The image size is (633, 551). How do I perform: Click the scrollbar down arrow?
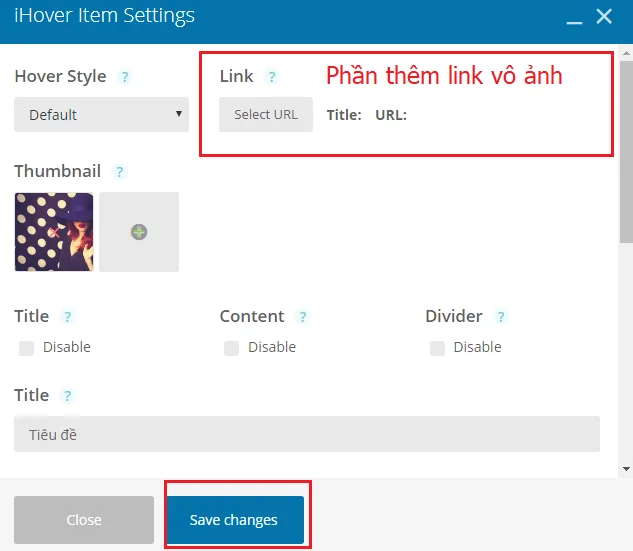coord(627,469)
